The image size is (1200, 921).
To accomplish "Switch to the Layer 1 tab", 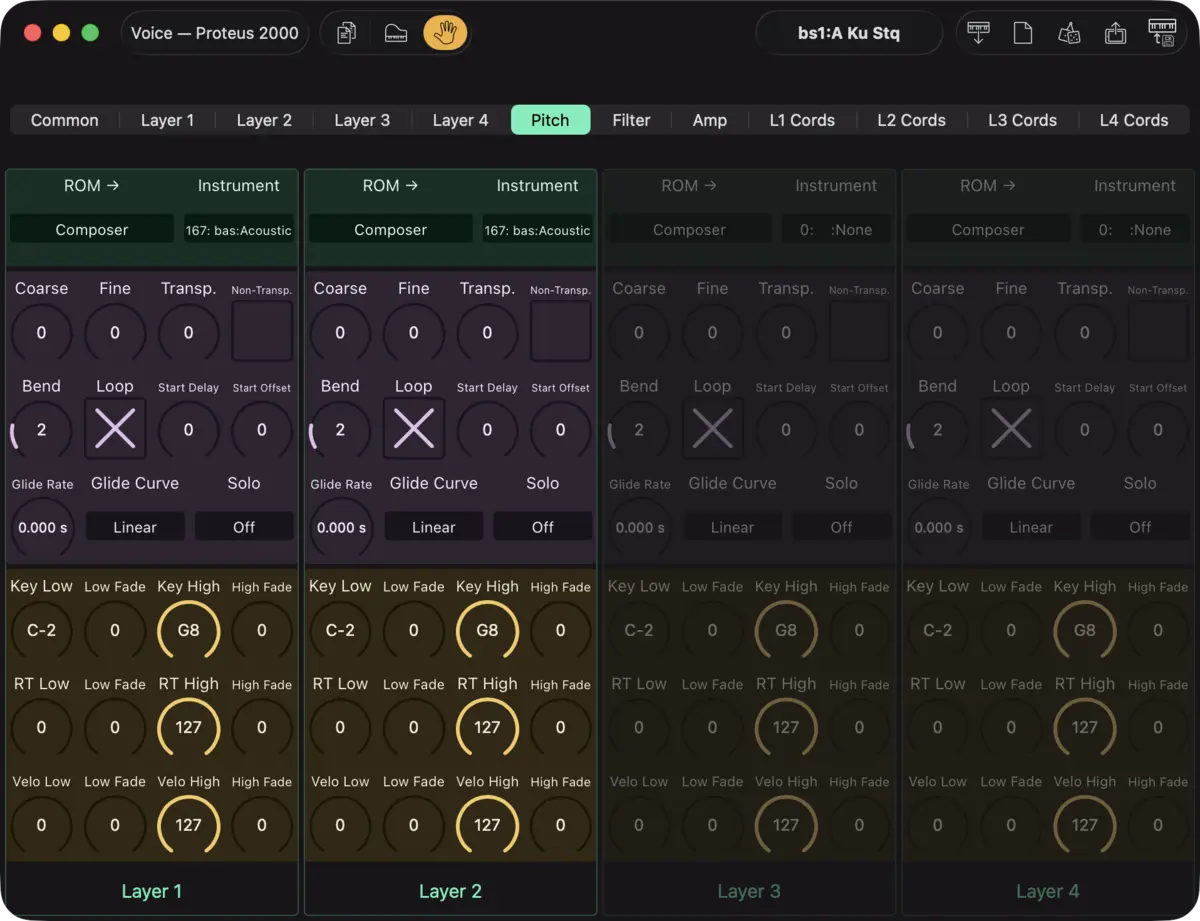I will [167, 120].
